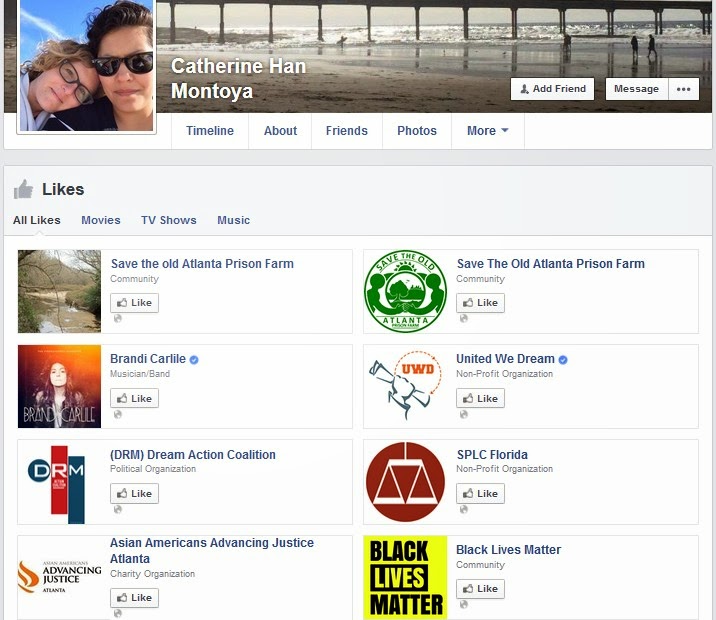Viewport: 716px width, 620px height.
Task: Click the verified badge next to Brandi Carlile
Action: point(194,360)
